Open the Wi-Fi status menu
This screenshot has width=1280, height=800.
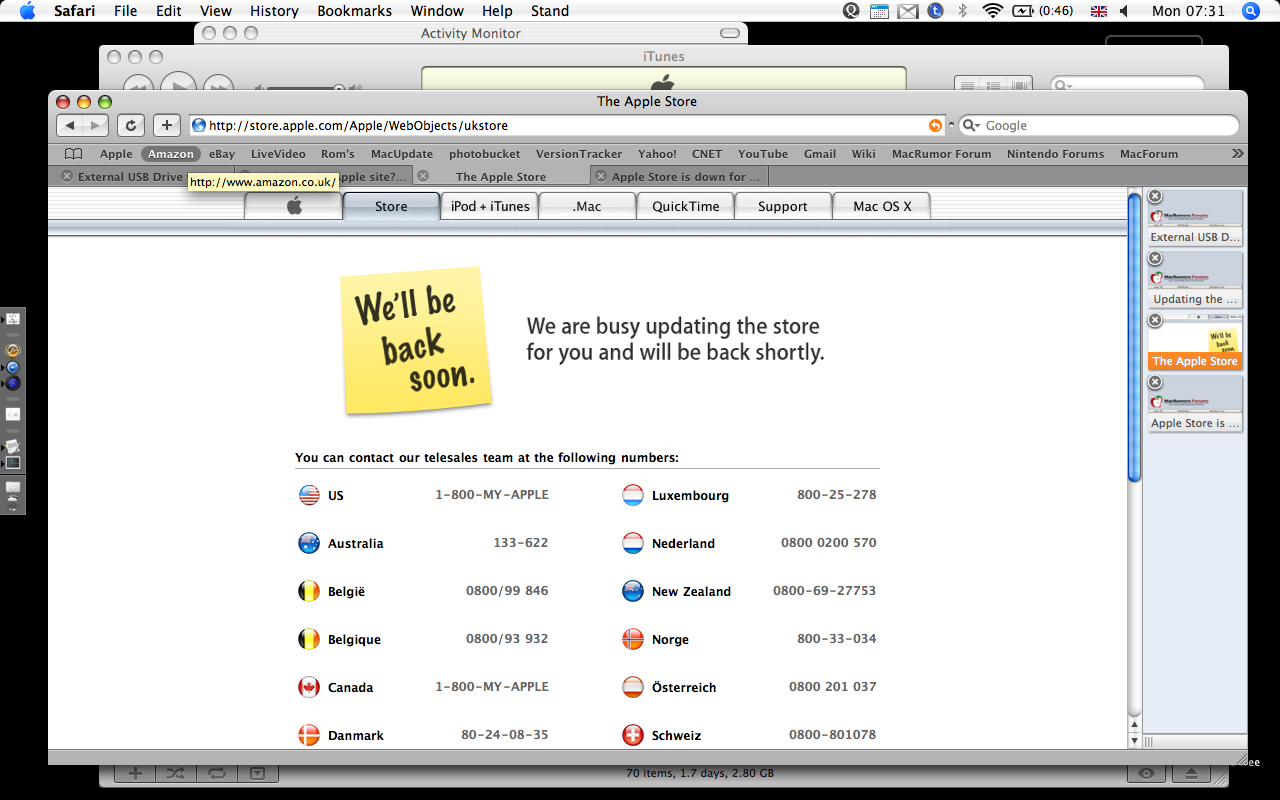[992, 11]
